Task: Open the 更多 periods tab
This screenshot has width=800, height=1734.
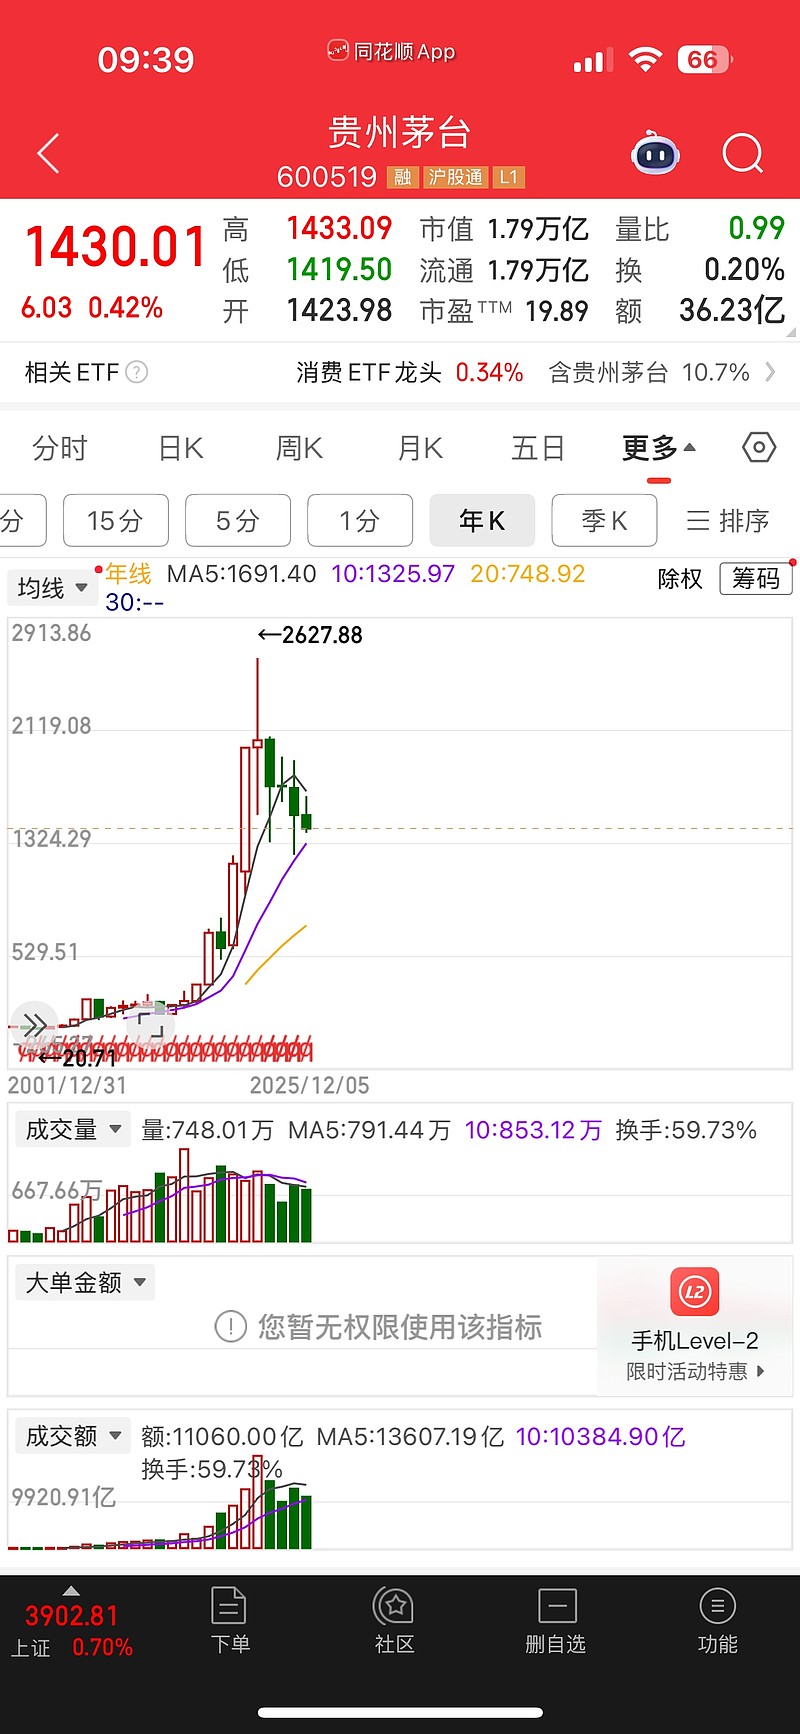Action: point(658,449)
